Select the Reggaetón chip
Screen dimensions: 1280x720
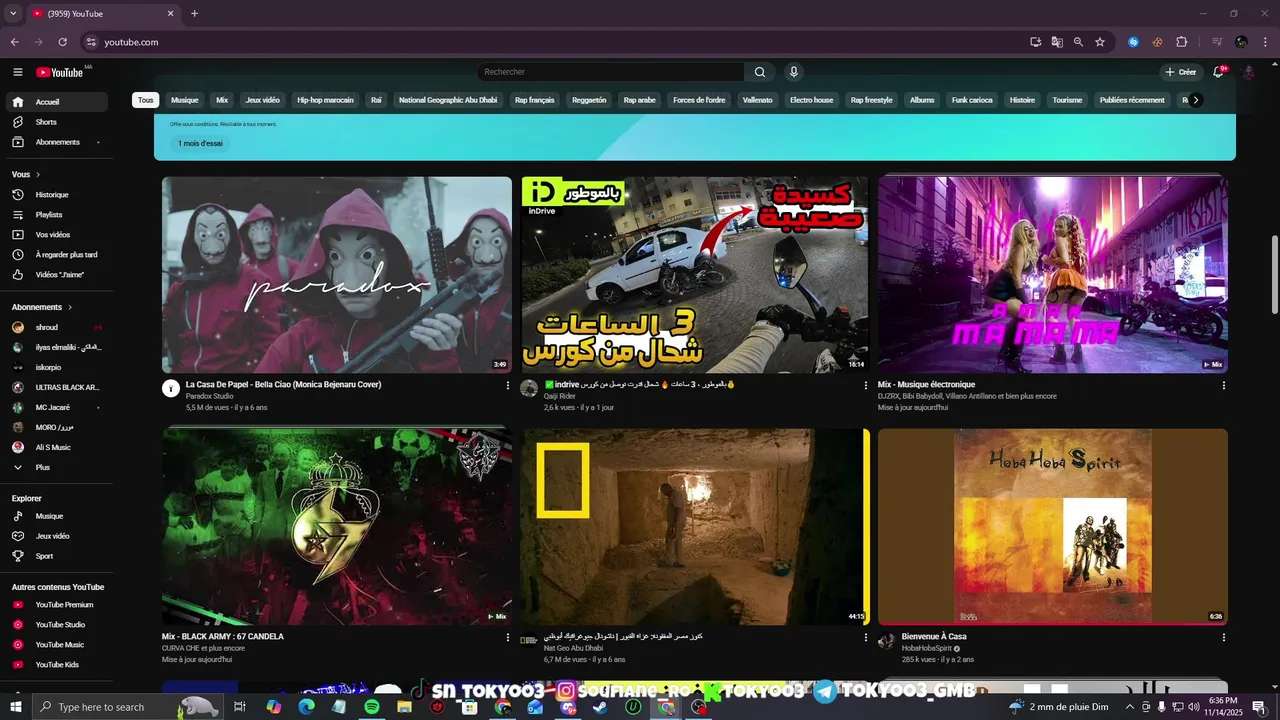coord(589,100)
